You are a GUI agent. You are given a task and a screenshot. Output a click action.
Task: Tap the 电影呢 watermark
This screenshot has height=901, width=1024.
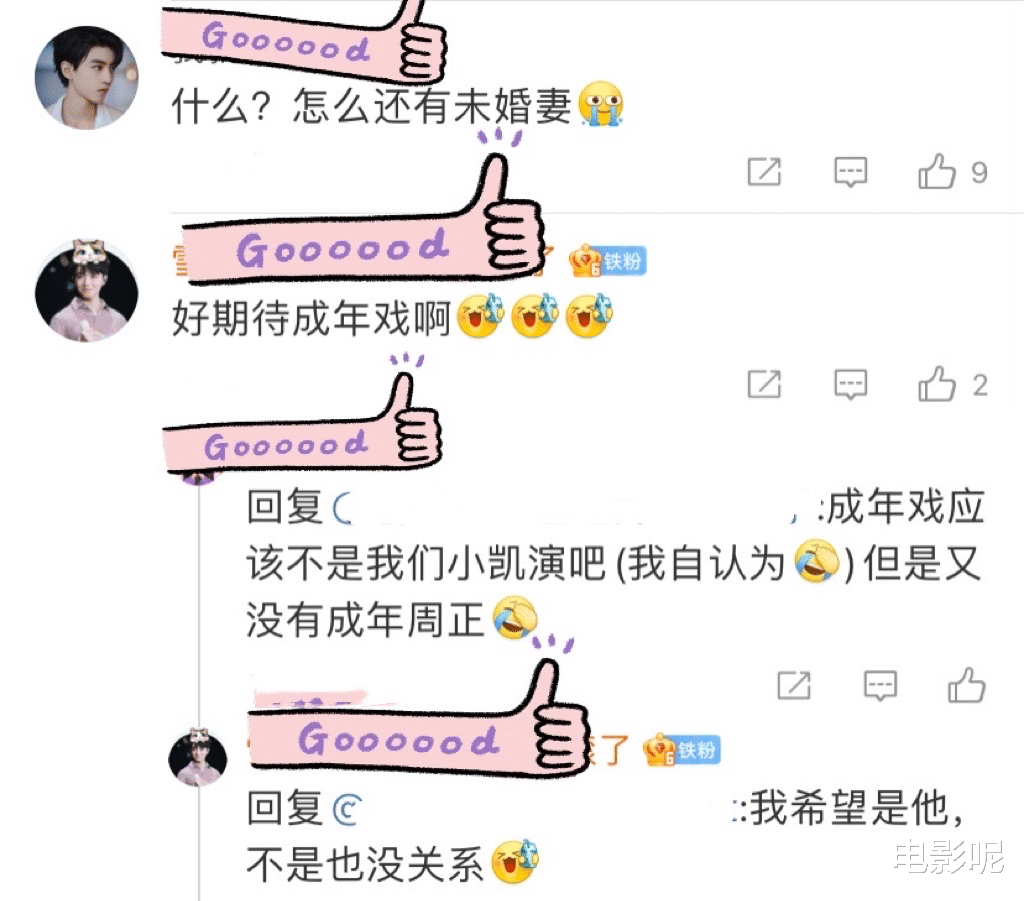pos(948,857)
